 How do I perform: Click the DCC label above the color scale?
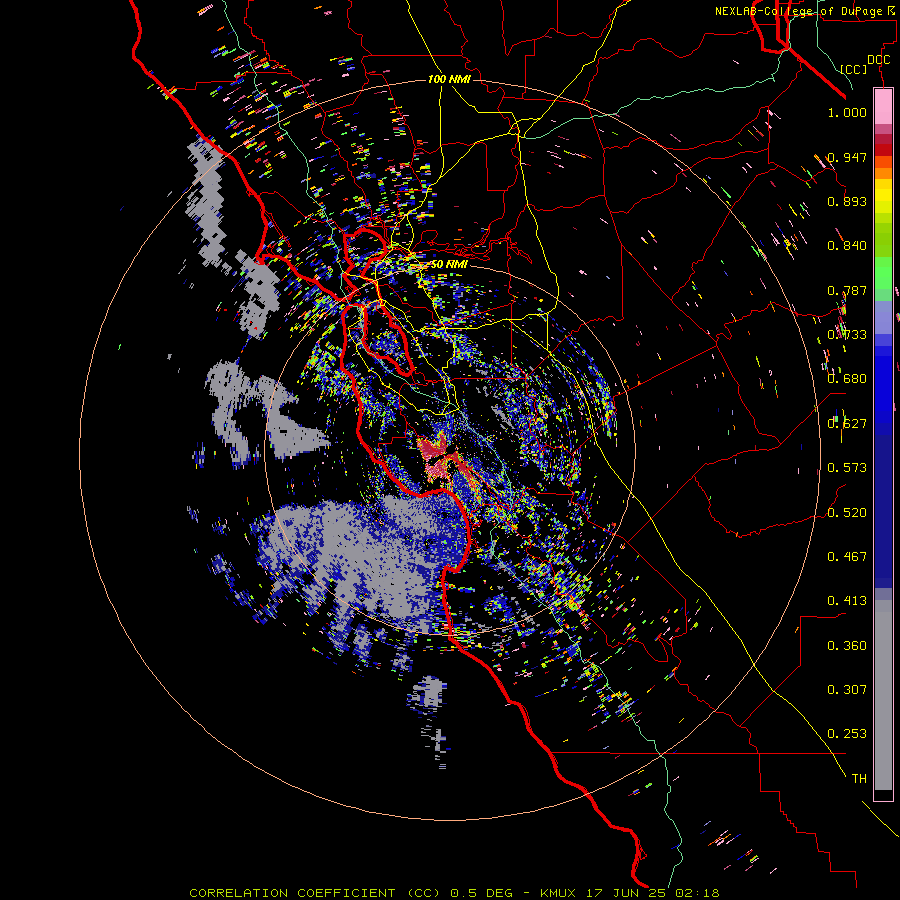(878, 60)
